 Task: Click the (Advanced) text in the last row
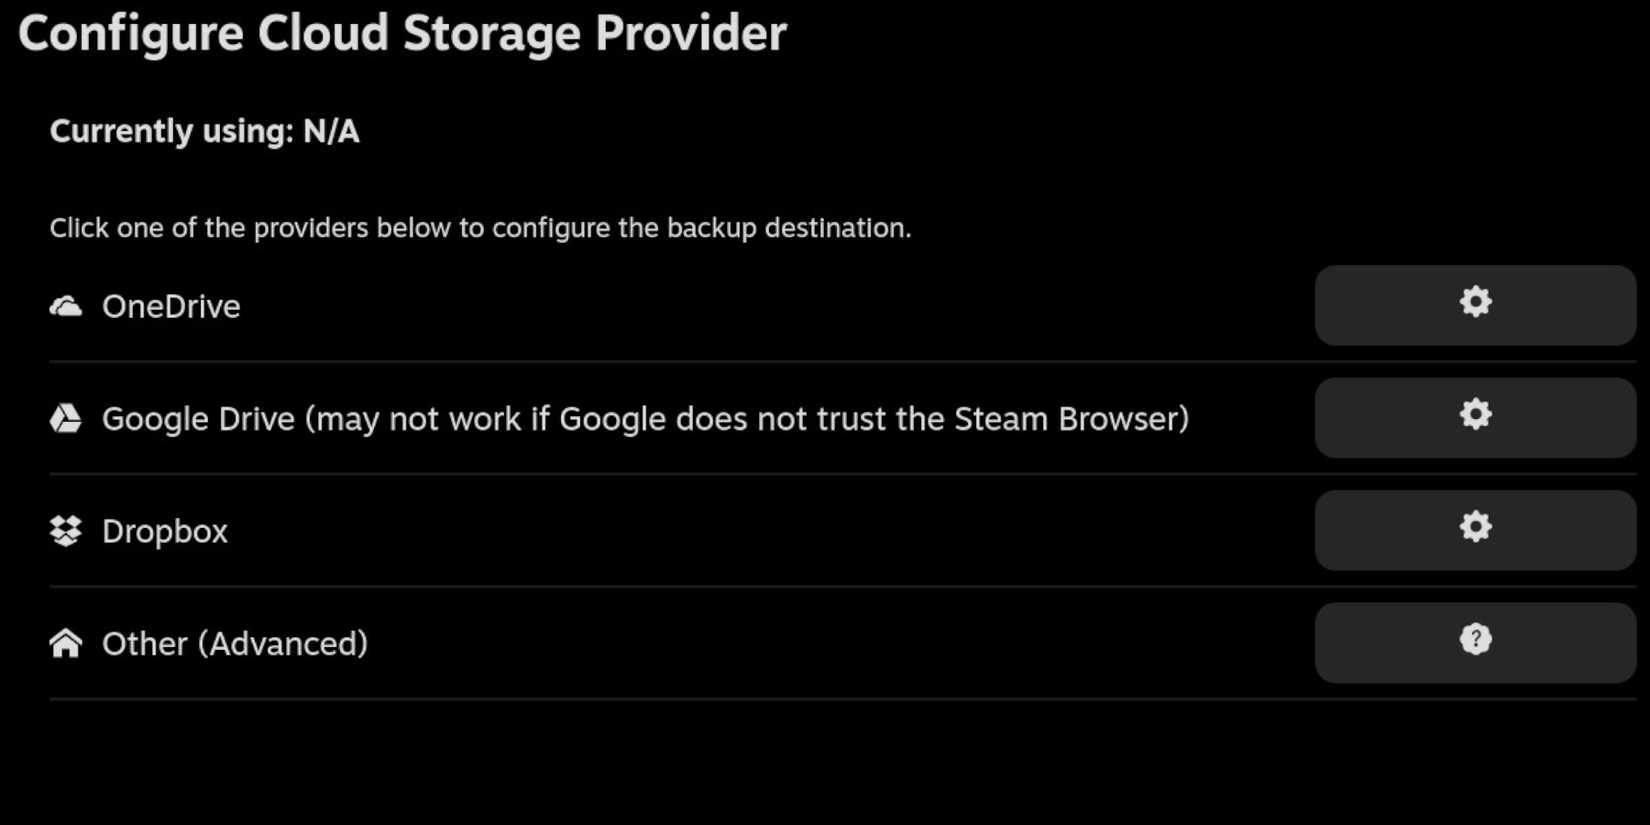click(x=283, y=644)
